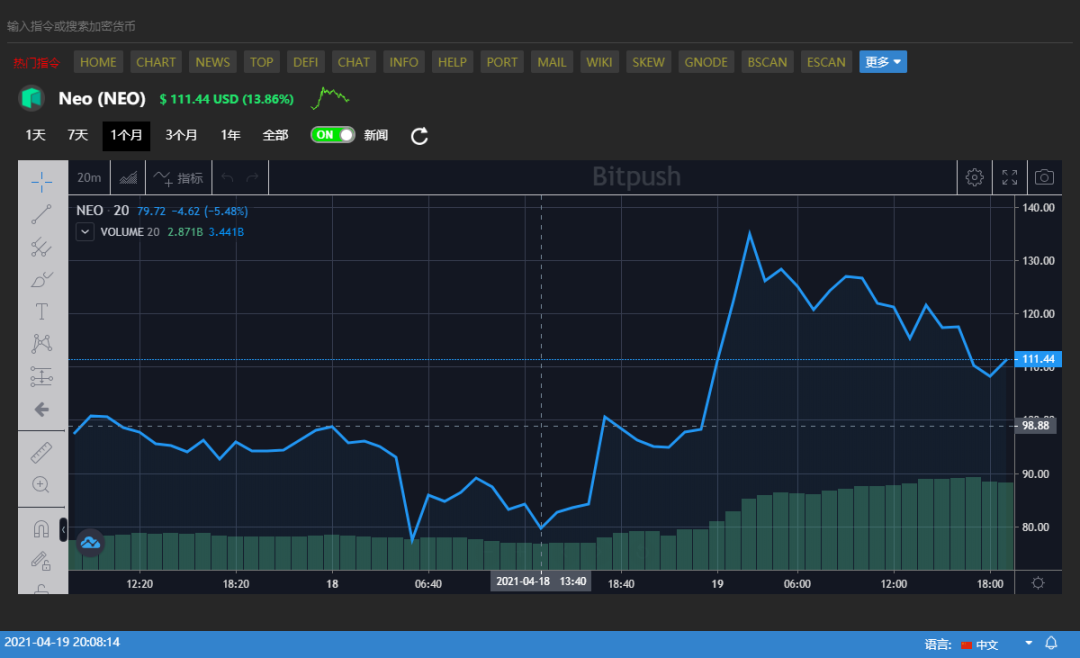This screenshot has width=1080, height=658.
Task: Focus the command search input field
Action: click(x=537, y=26)
